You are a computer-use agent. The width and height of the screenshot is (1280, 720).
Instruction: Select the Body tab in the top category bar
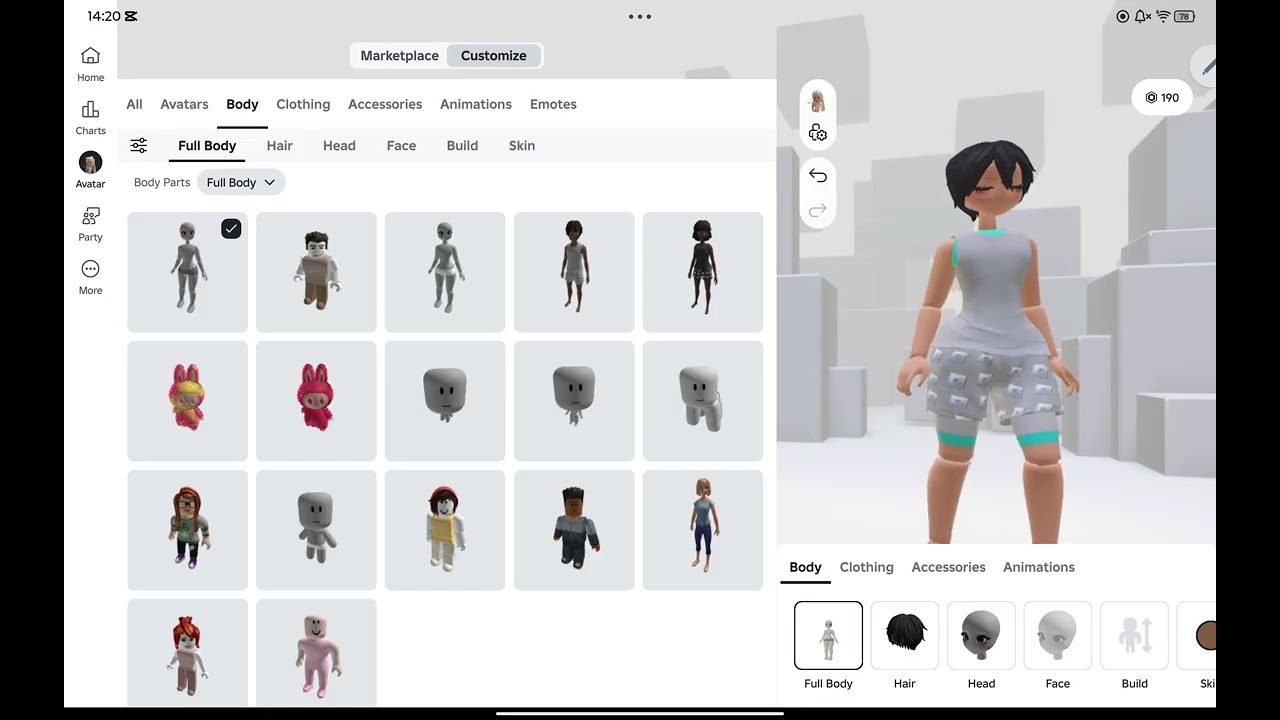tap(242, 104)
